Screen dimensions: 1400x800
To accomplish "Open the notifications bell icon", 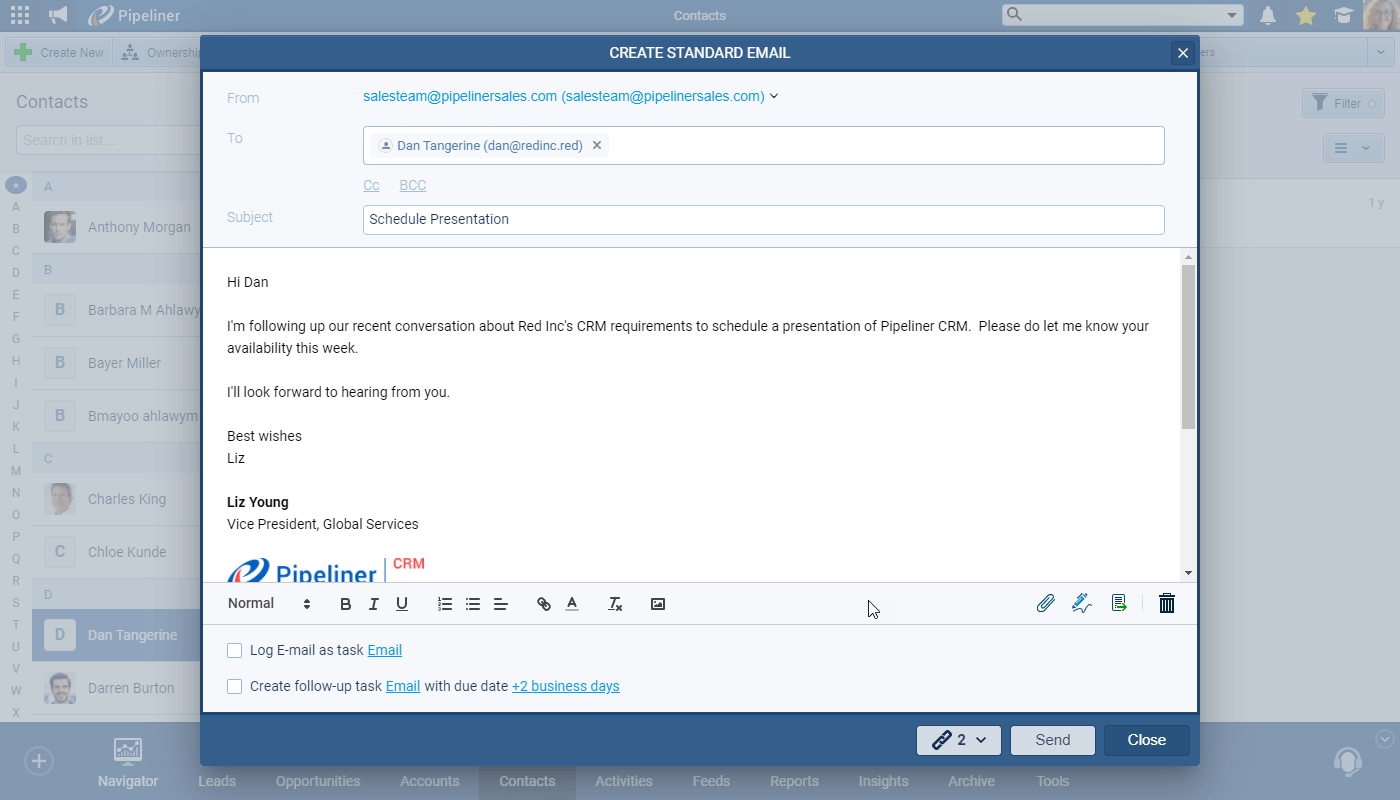I will point(1268,15).
